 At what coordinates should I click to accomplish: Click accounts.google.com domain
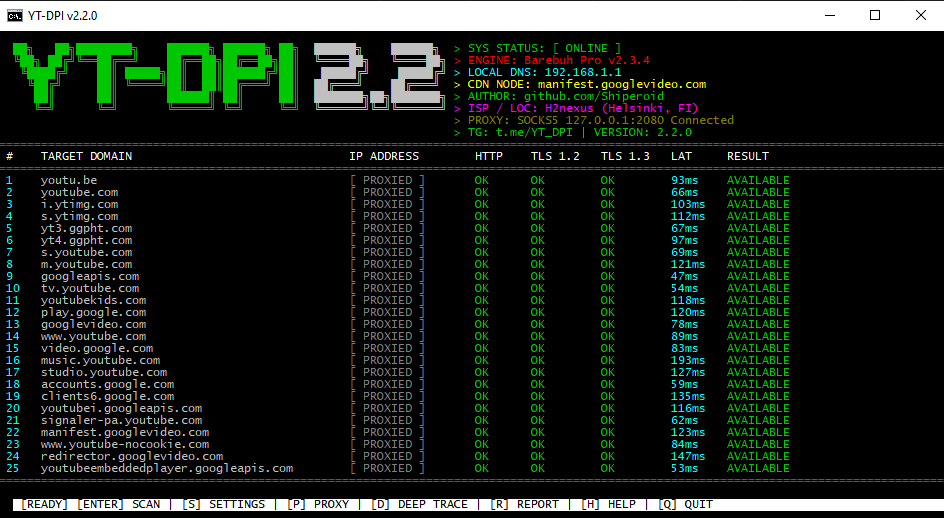108,384
